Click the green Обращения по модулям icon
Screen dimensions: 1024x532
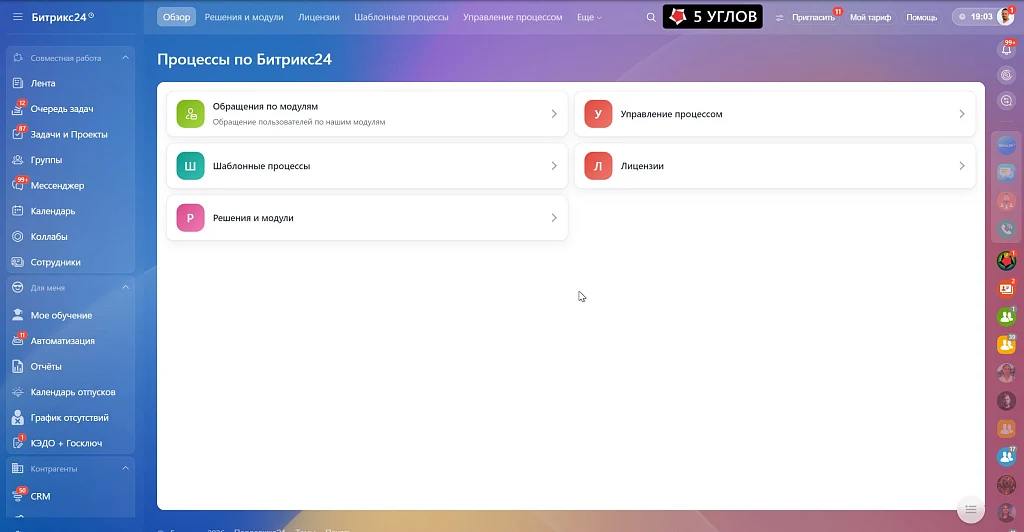click(190, 114)
